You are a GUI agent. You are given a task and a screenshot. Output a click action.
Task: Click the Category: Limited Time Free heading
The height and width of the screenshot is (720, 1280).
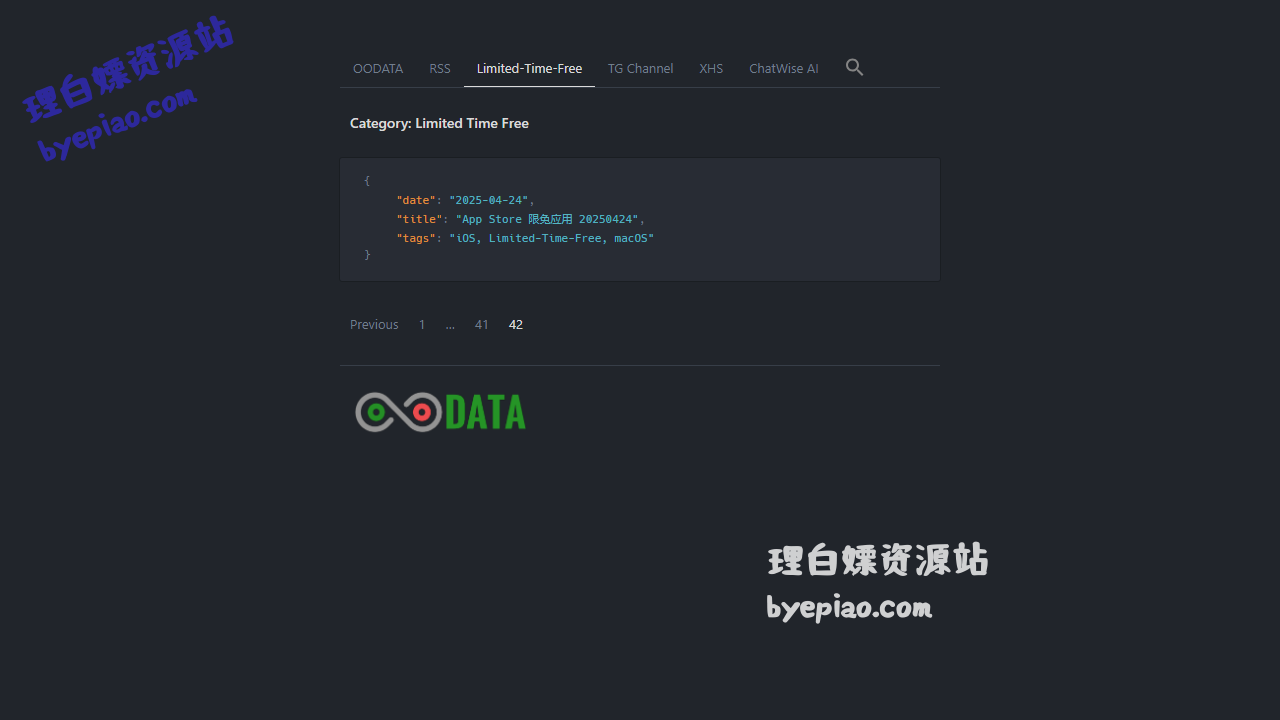tap(439, 123)
